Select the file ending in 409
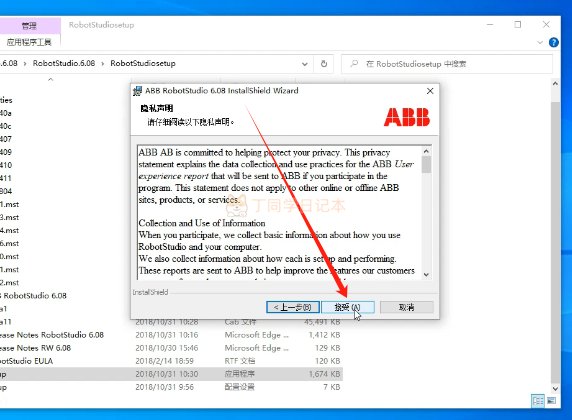Screen dimensions: 572x420 tap(6, 152)
